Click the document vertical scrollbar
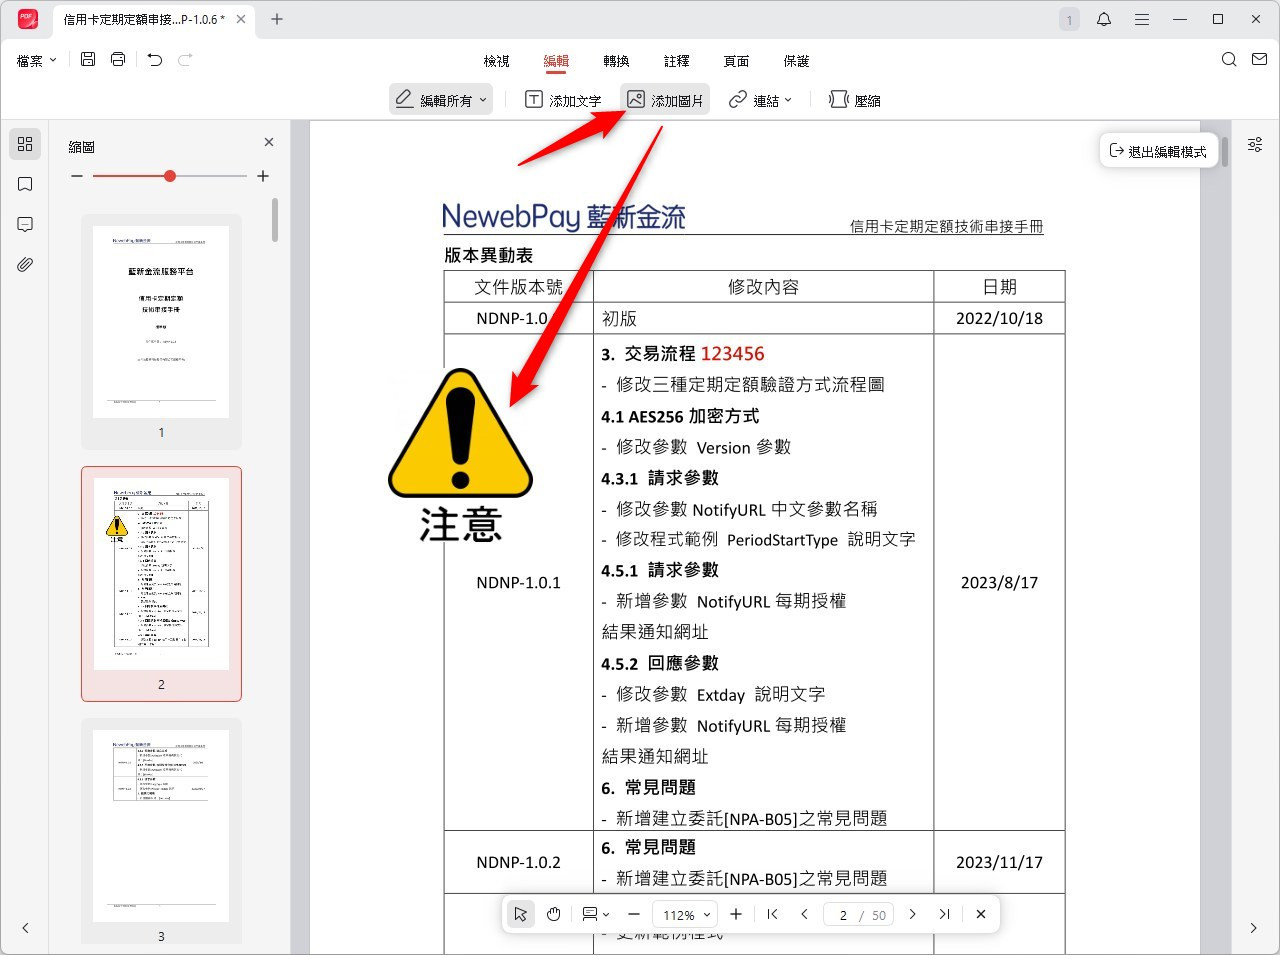 tap(1225, 150)
